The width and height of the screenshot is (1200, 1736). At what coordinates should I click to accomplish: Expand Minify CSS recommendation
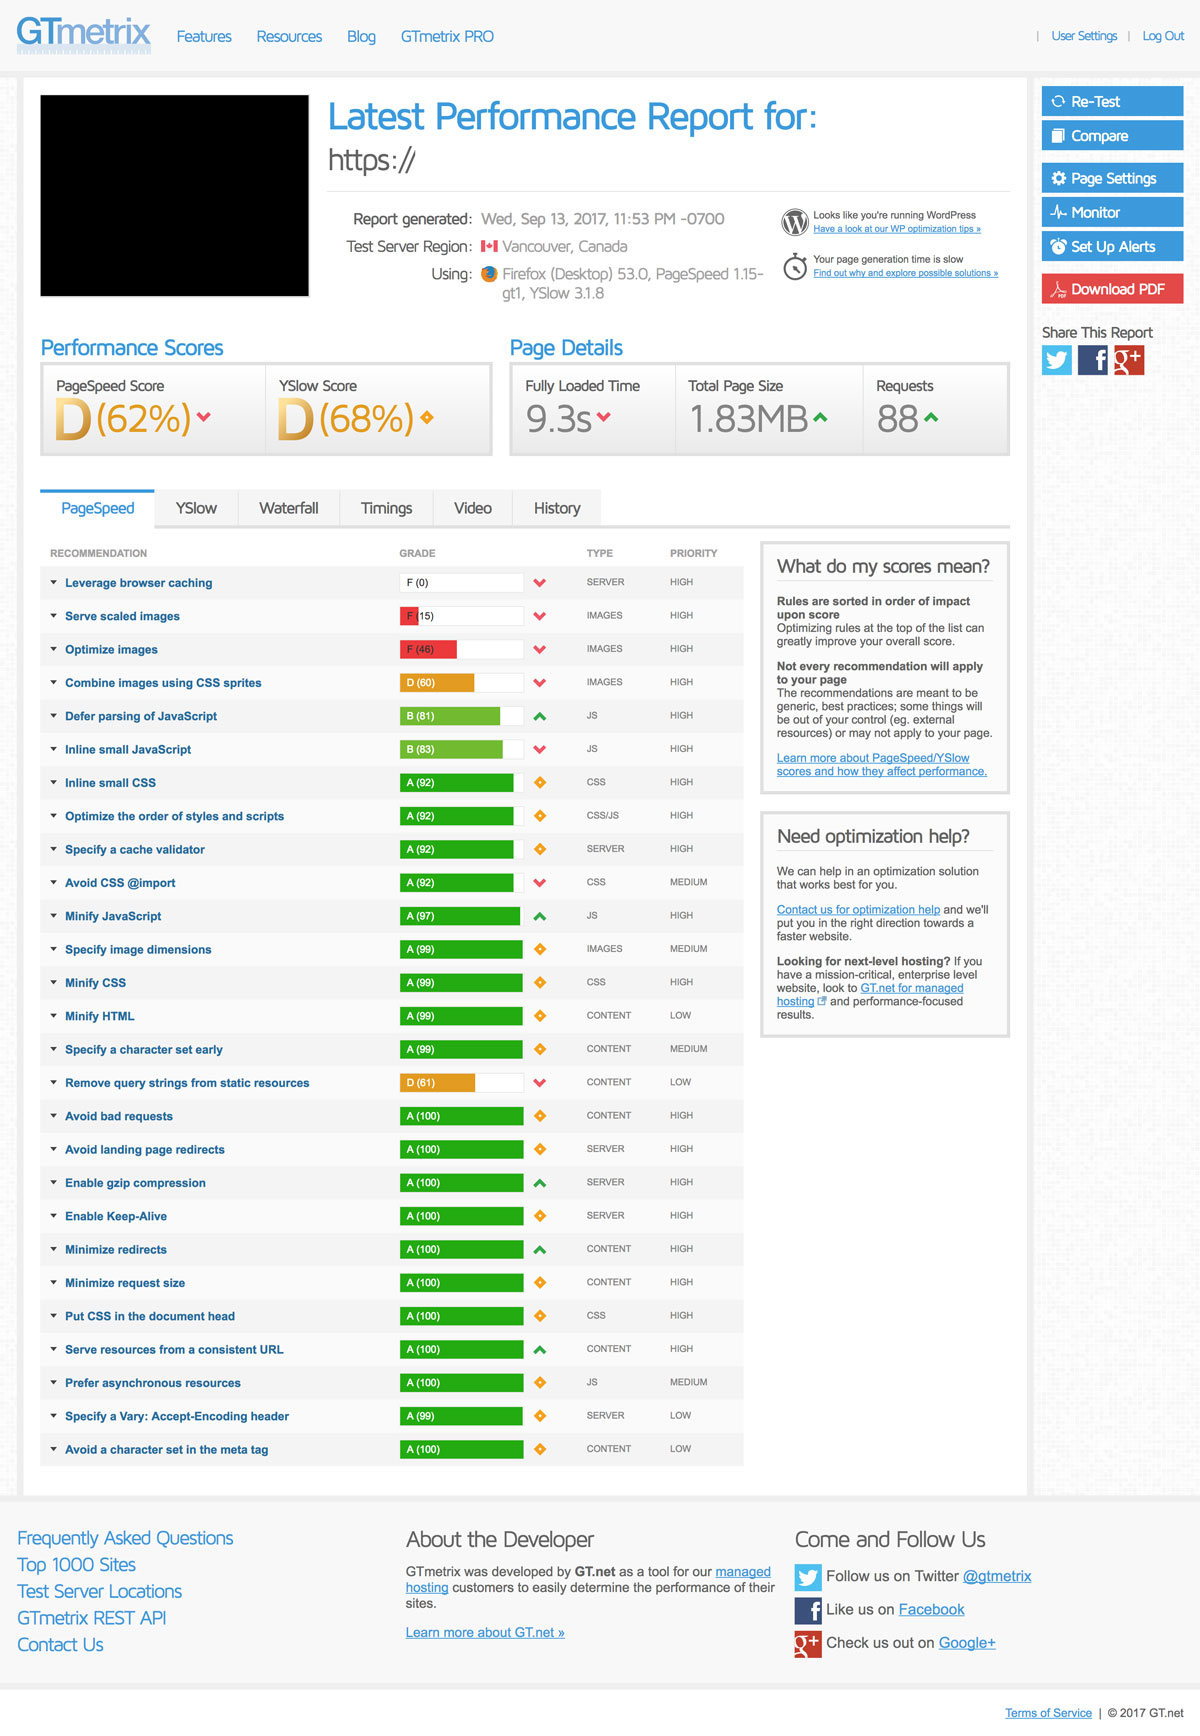[x=95, y=983]
